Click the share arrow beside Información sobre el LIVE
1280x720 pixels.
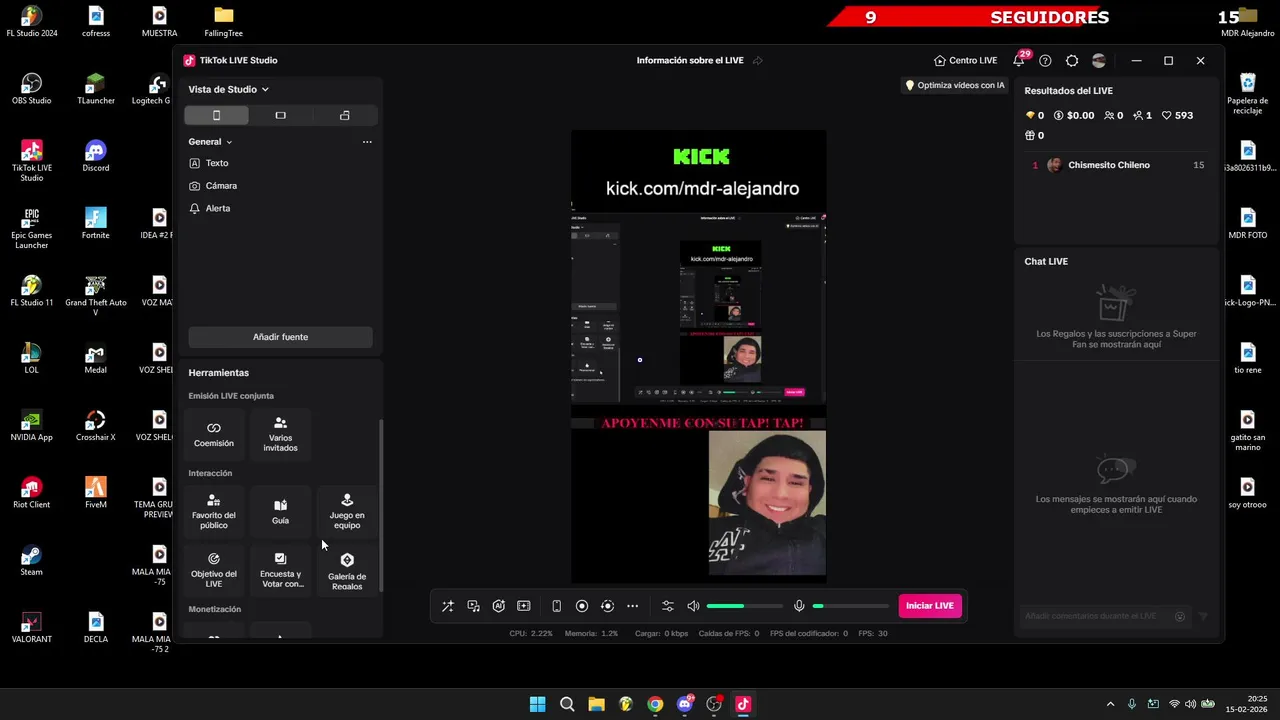757,60
